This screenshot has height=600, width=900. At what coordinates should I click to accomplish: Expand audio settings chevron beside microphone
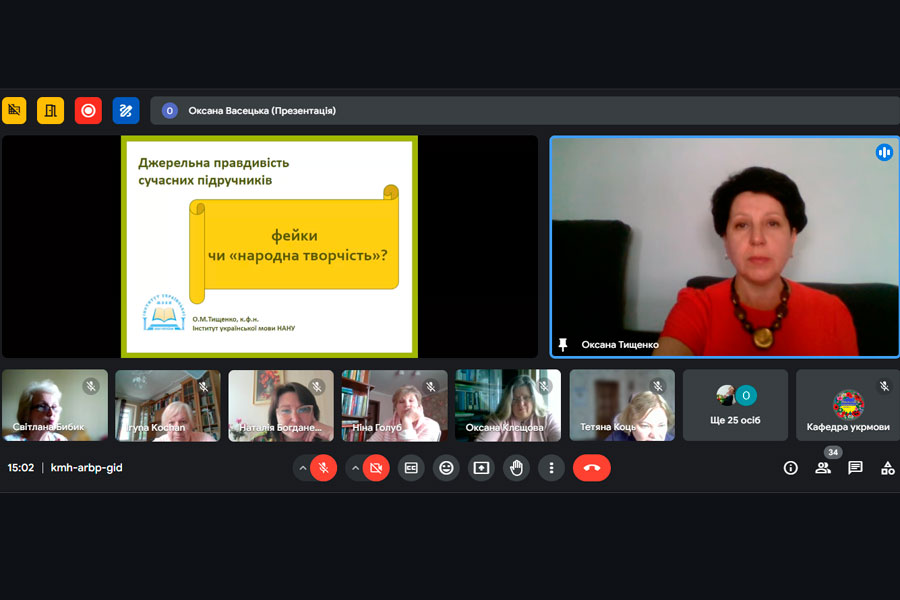302,469
